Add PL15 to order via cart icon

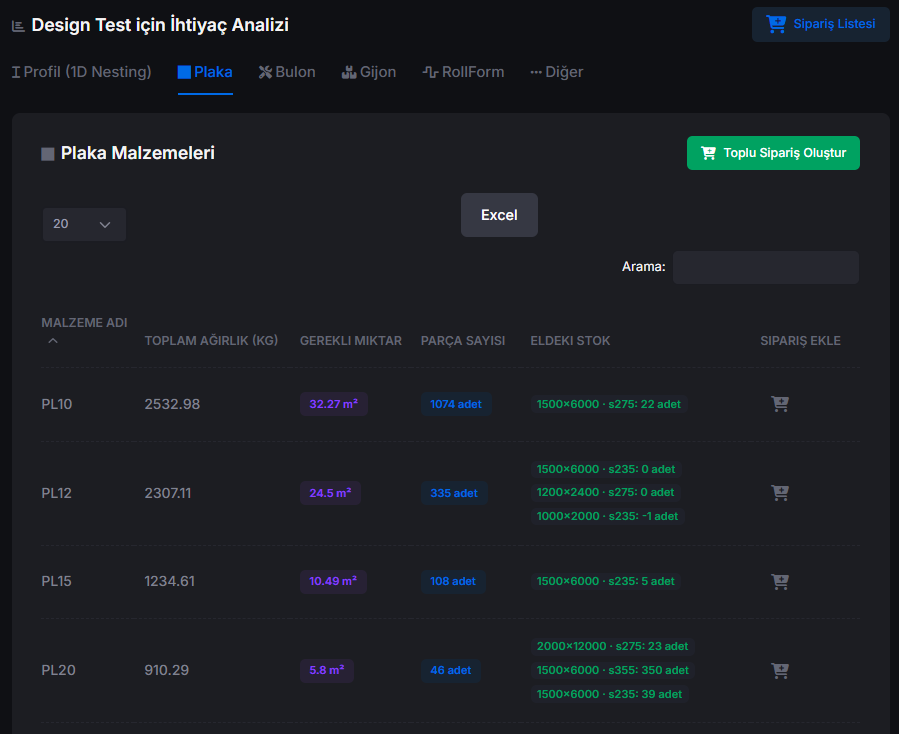point(780,581)
